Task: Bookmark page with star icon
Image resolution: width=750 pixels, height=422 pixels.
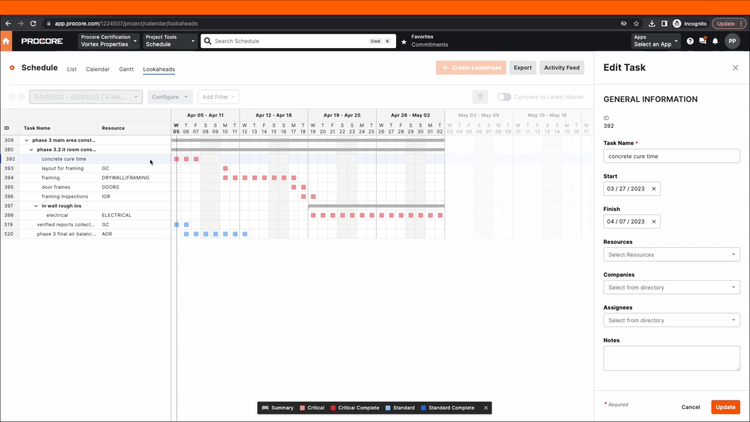Action: pyautogui.click(x=636, y=23)
